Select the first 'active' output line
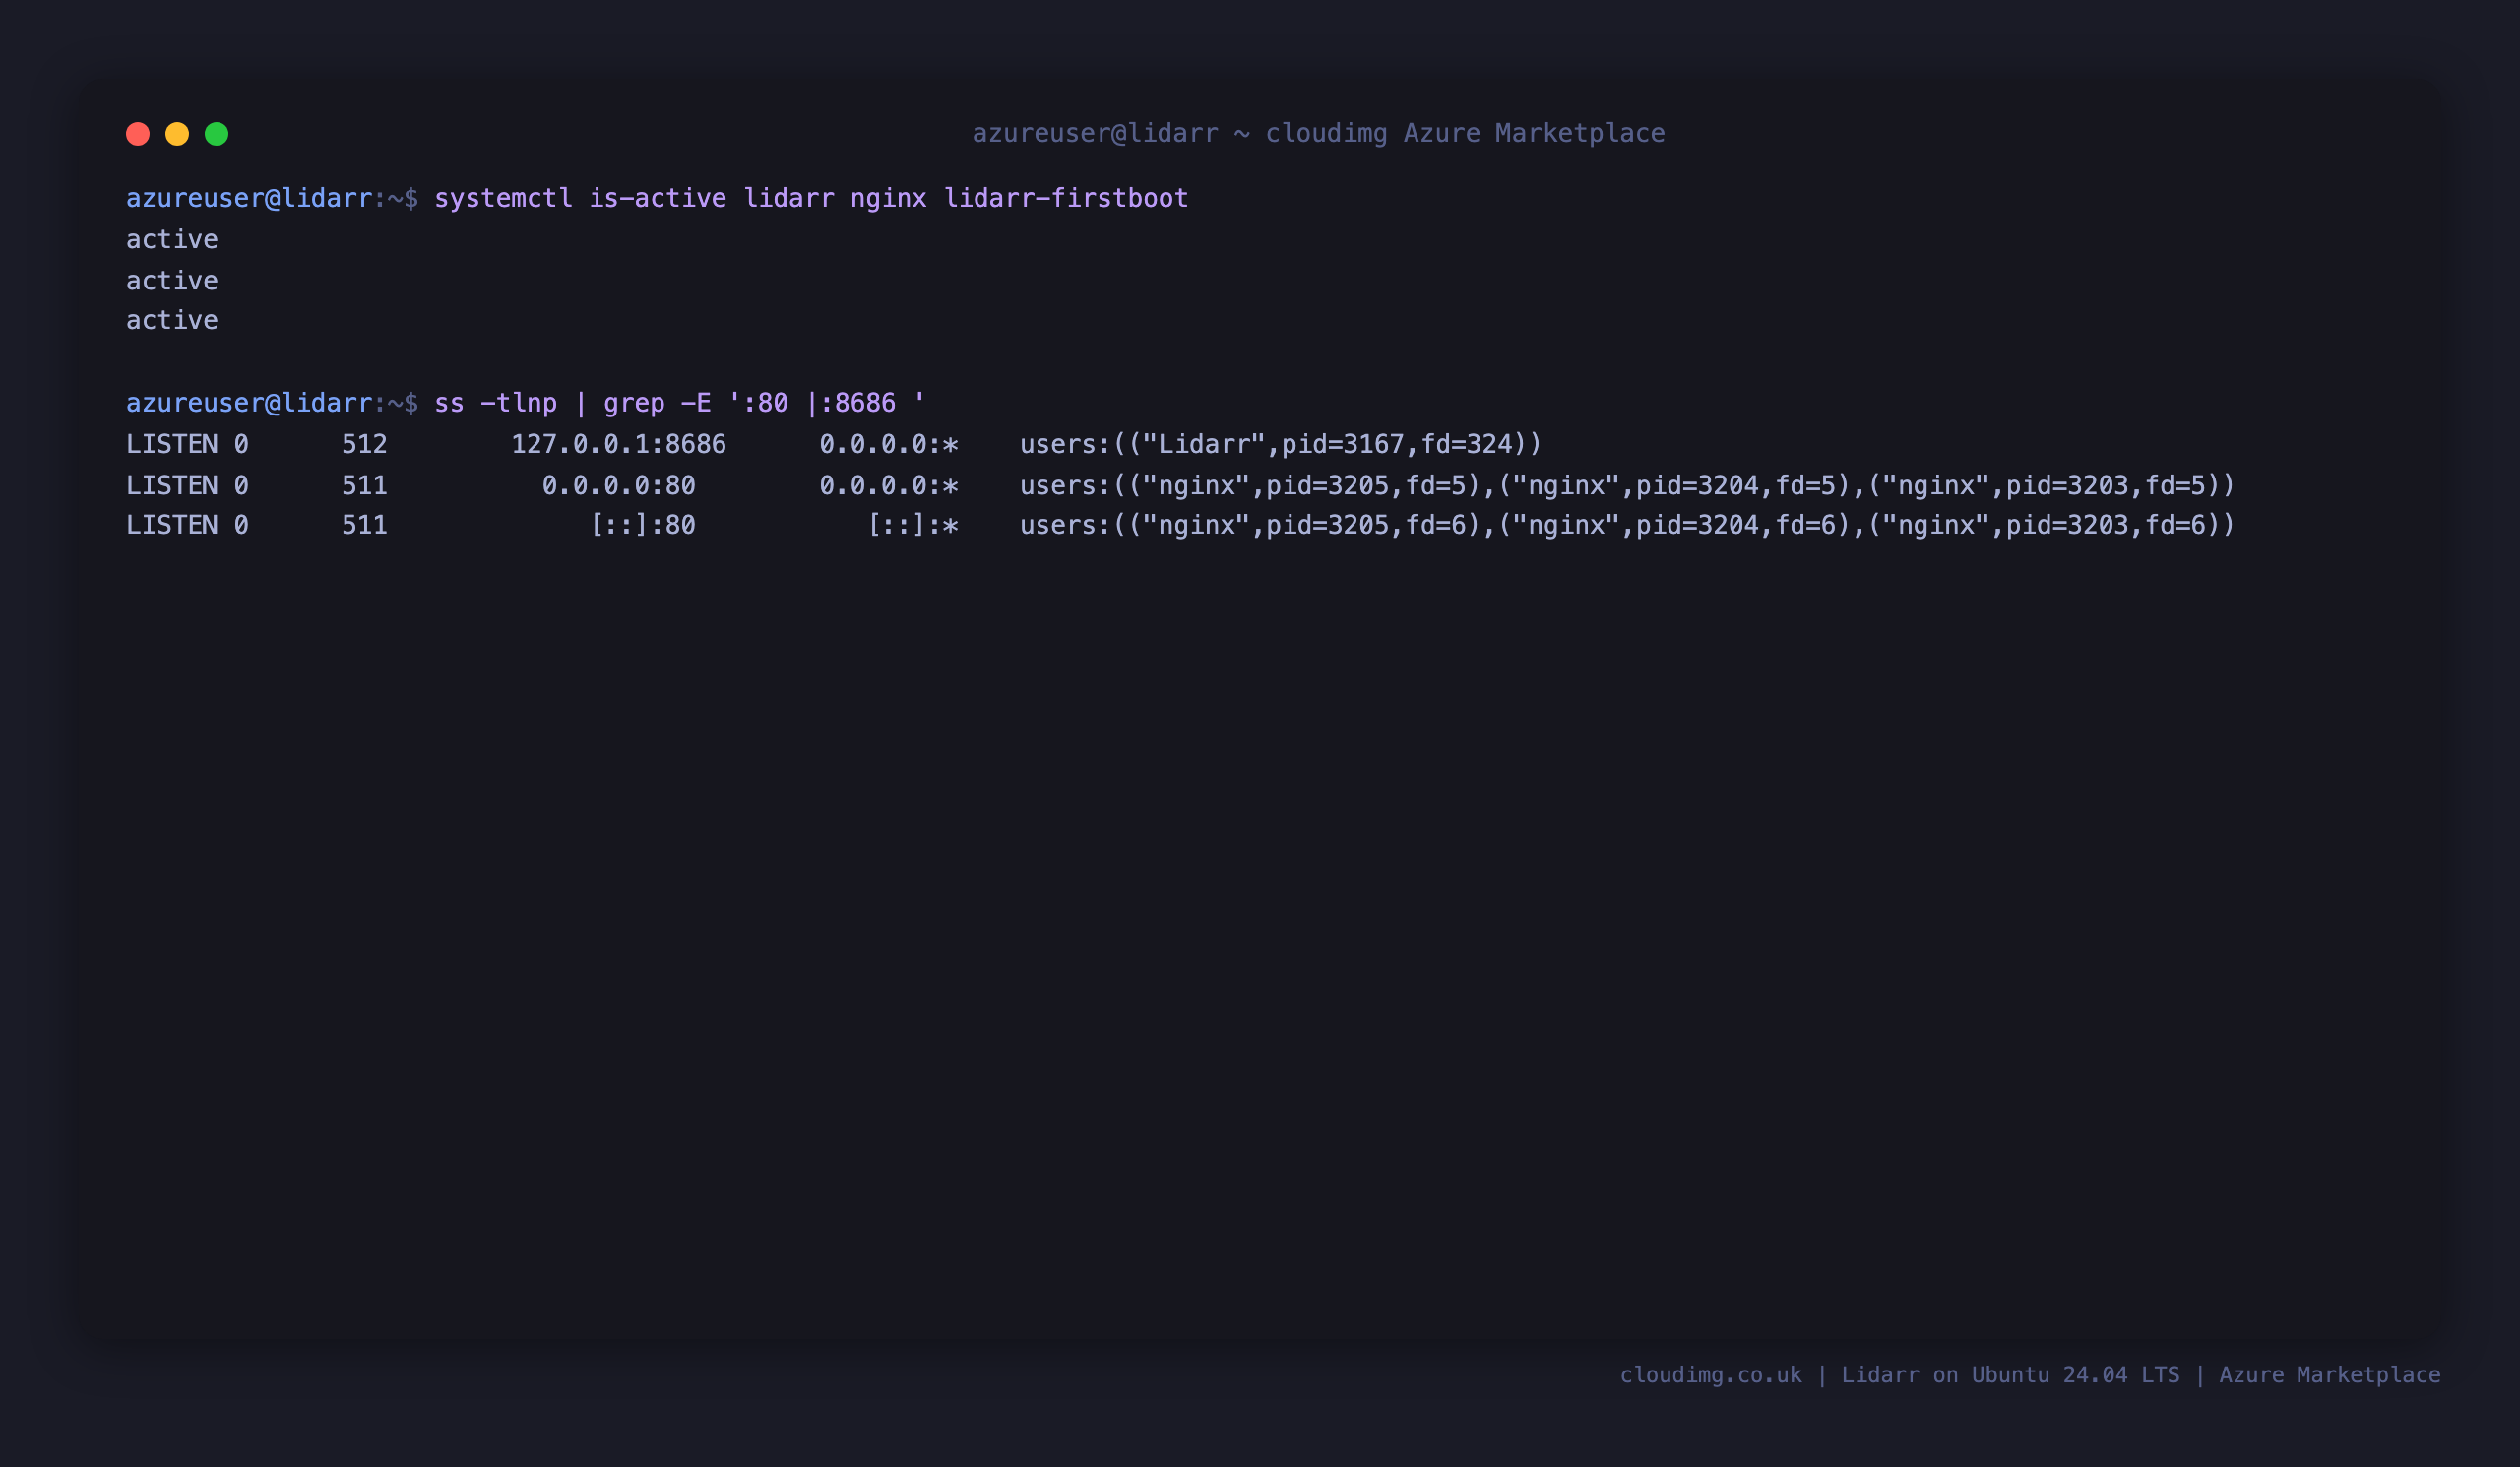The image size is (2520, 1467). point(172,240)
